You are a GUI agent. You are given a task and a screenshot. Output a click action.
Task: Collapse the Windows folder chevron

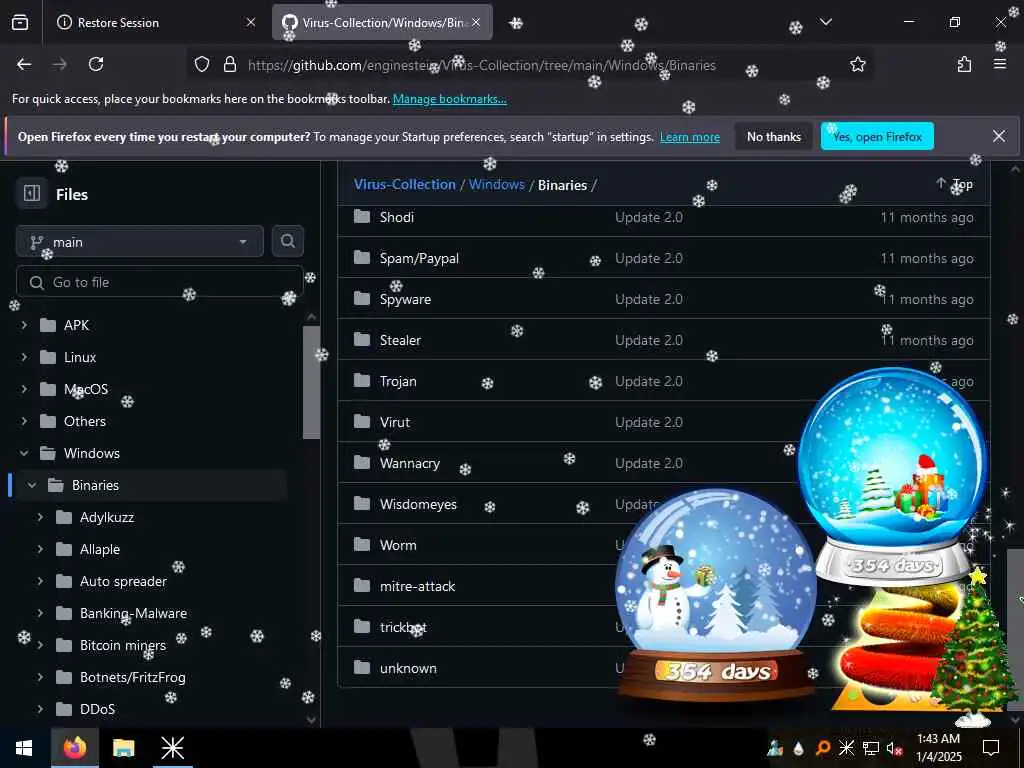click(x=24, y=453)
